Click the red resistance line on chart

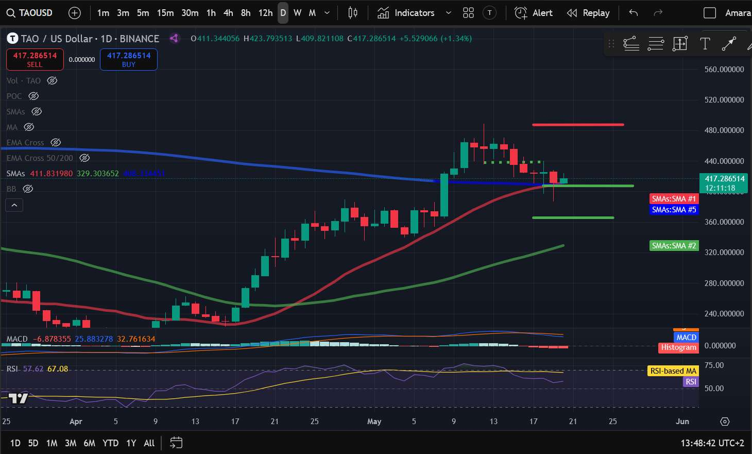pos(577,125)
